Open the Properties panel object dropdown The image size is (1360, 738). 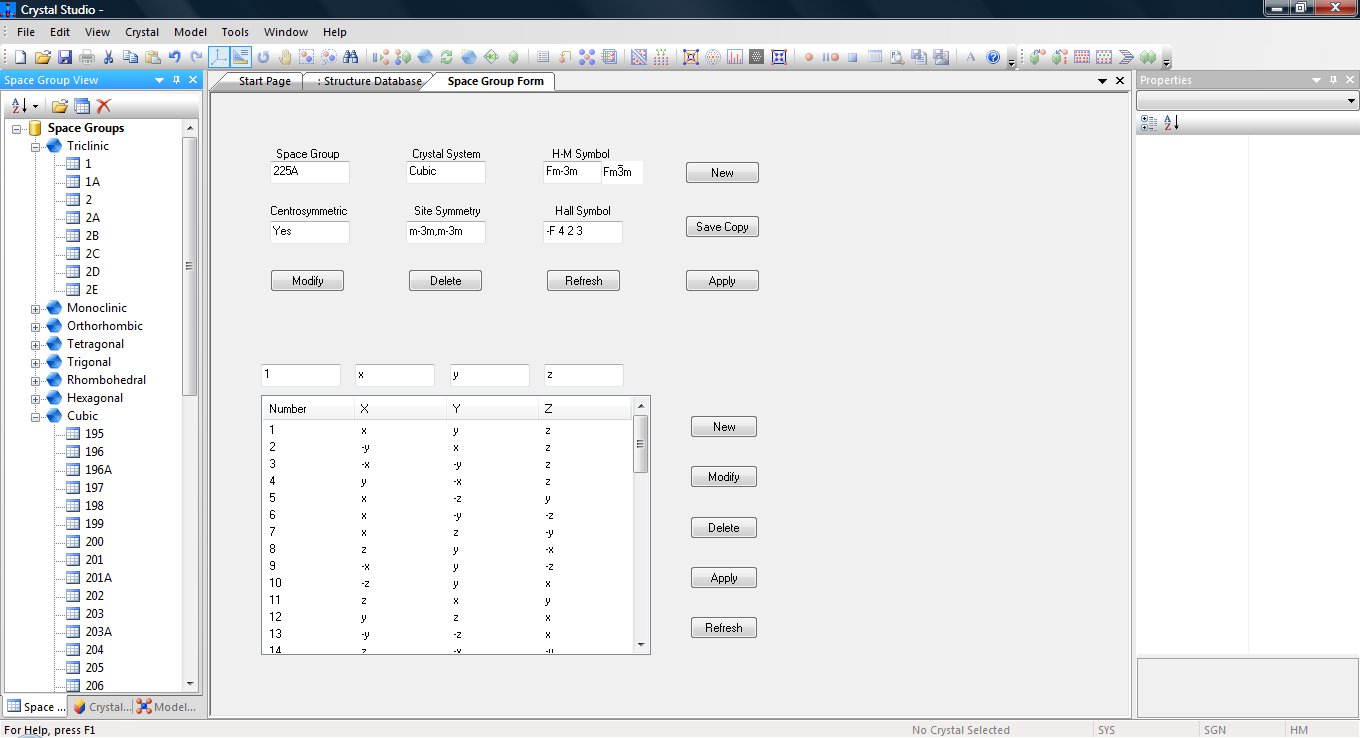[x=1352, y=101]
